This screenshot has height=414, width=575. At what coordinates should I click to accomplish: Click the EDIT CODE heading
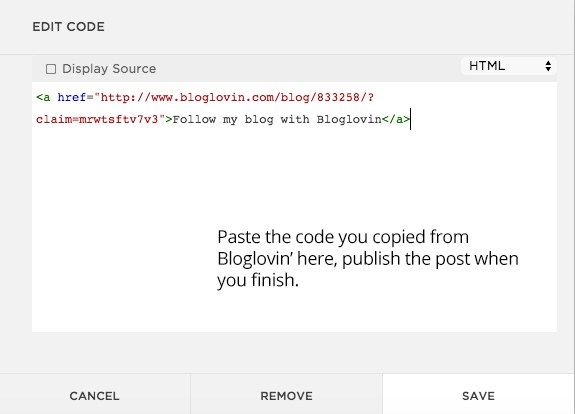tap(69, 27)
